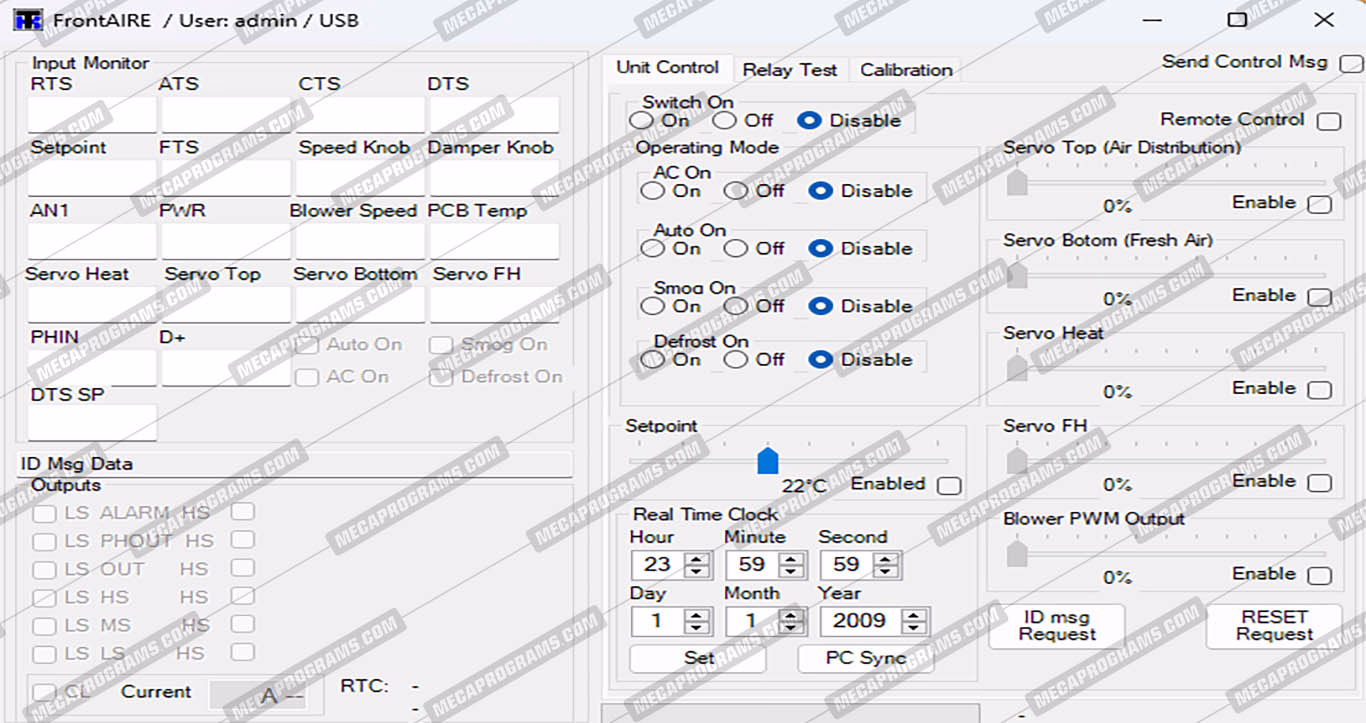Enable the Send Control Msg checkbox
Image resolution: width=1366 pixels, height=723 pixels.
coord(1350,63)
